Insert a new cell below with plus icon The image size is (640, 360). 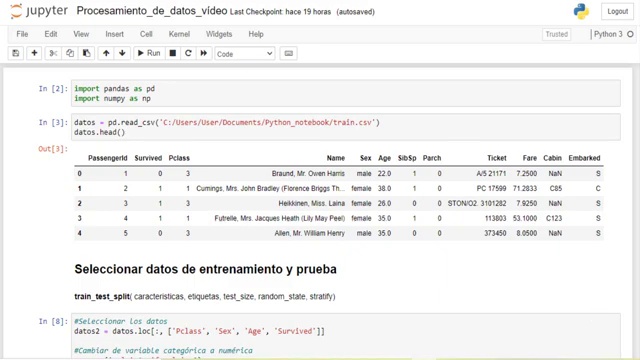coord(34,53)
